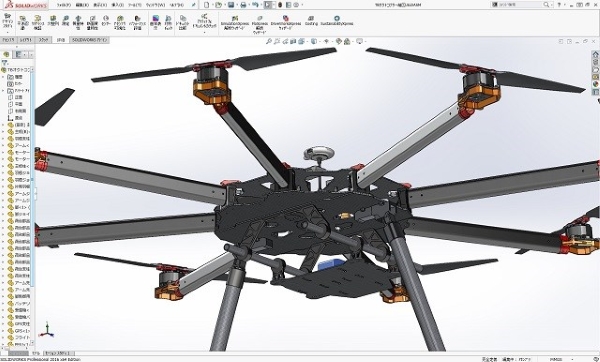This screenshot has height=362, width=600.
Task: Select the FeatureManager design tree tab icon
Action: [6, 54]
